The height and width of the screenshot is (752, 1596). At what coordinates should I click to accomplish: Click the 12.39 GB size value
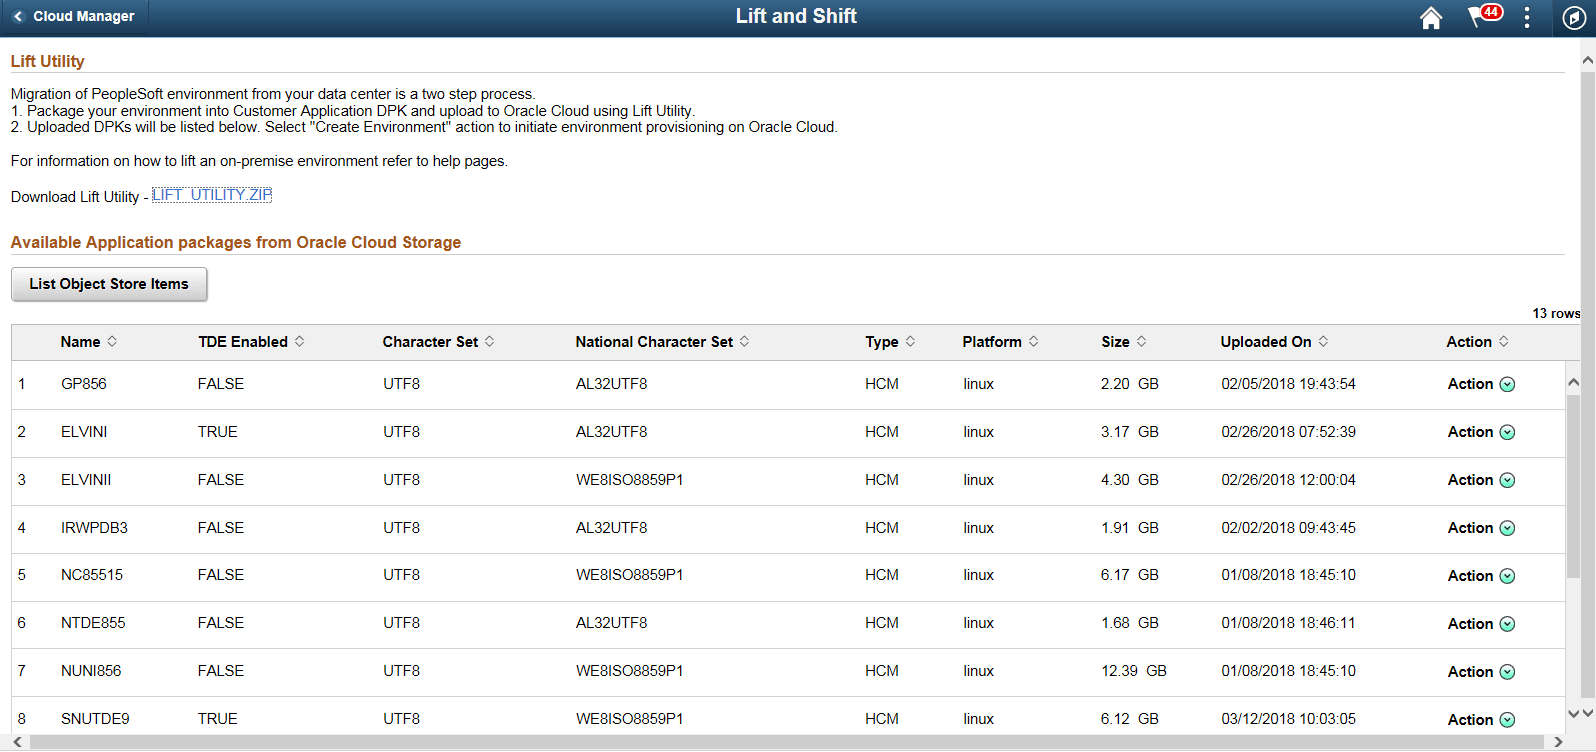[1134, 671]
